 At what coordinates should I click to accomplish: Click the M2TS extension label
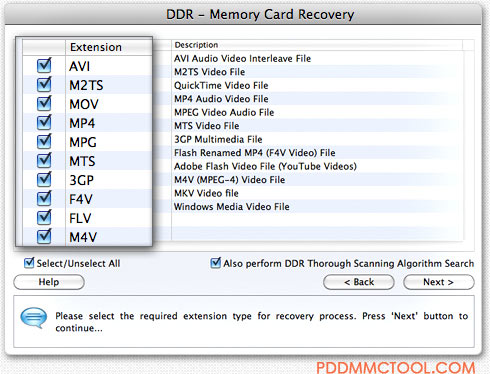86,85
